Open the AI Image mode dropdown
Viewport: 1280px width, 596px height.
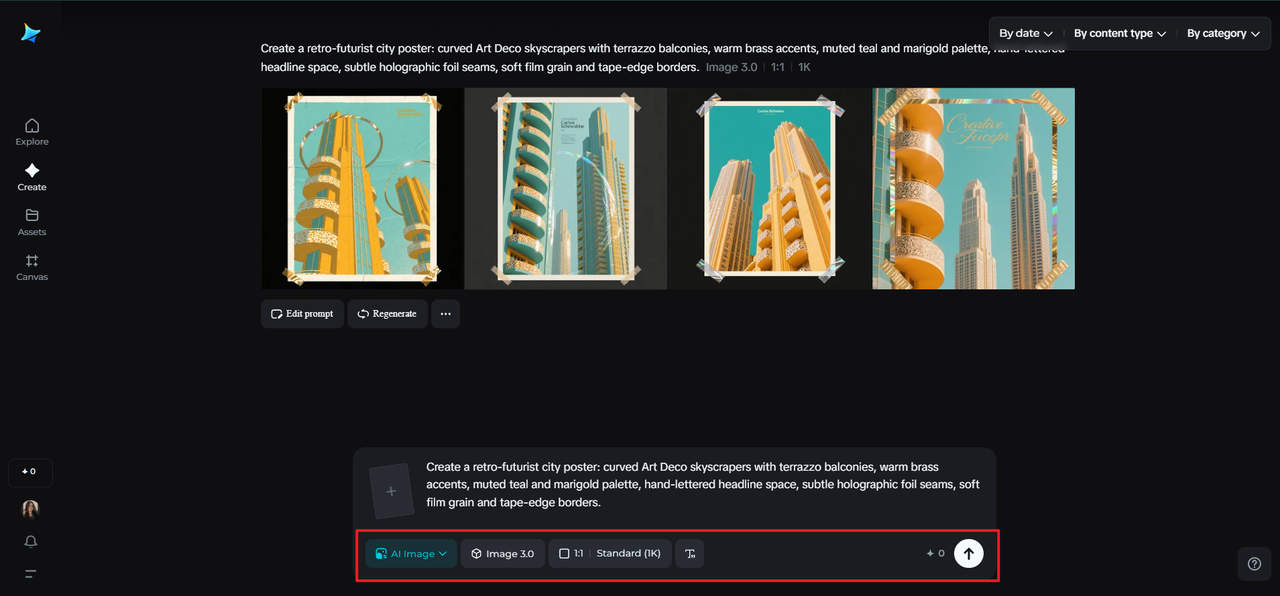click(411, 554)
